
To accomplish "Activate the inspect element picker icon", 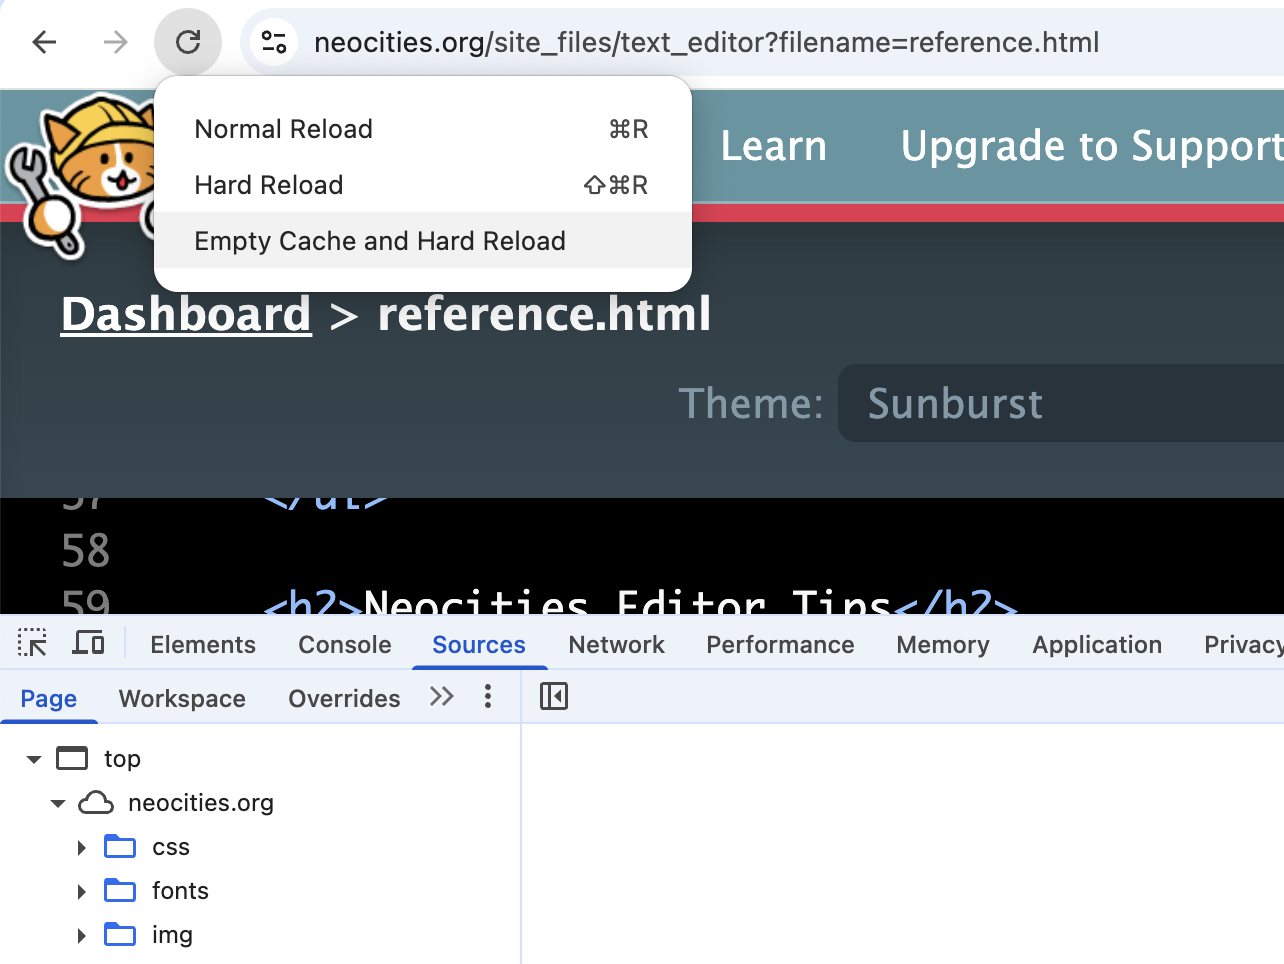I will coord(33,643).
